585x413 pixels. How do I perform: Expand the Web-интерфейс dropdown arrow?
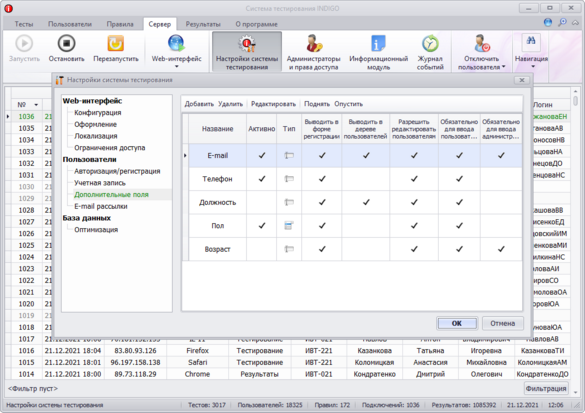(x=176, y=66)
